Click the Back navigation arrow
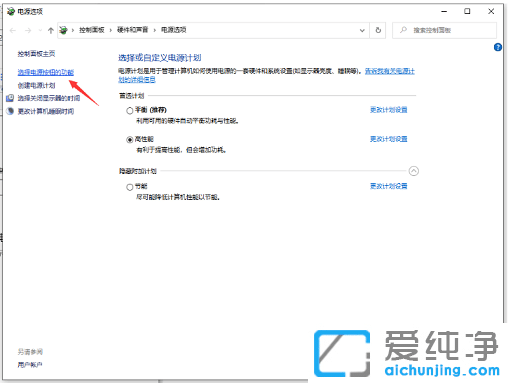Viewport: 508px width, 383px height. pyautogui.click(x=13, y=30)
